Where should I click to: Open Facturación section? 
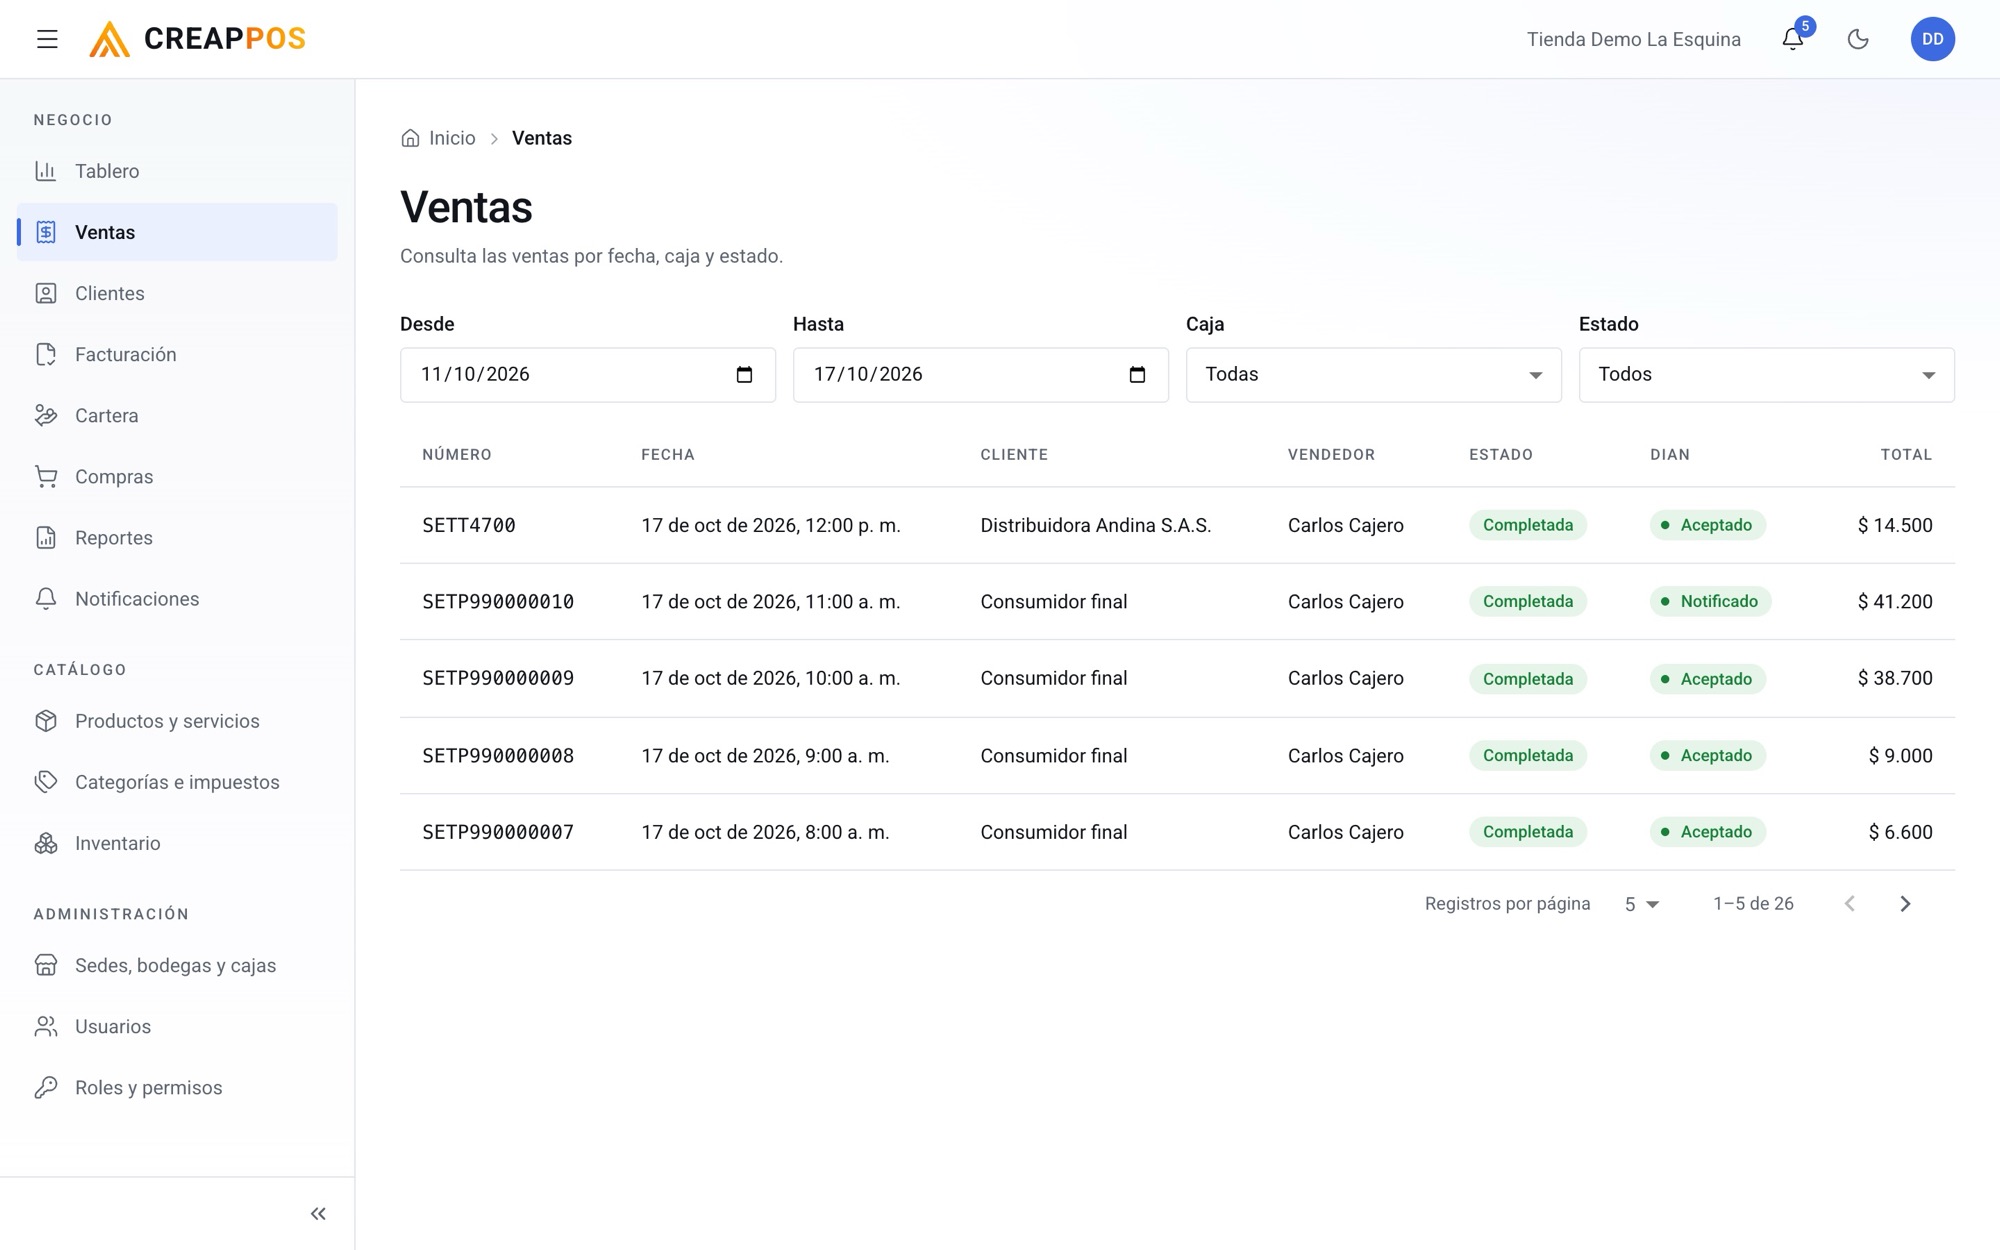point(177,354)
